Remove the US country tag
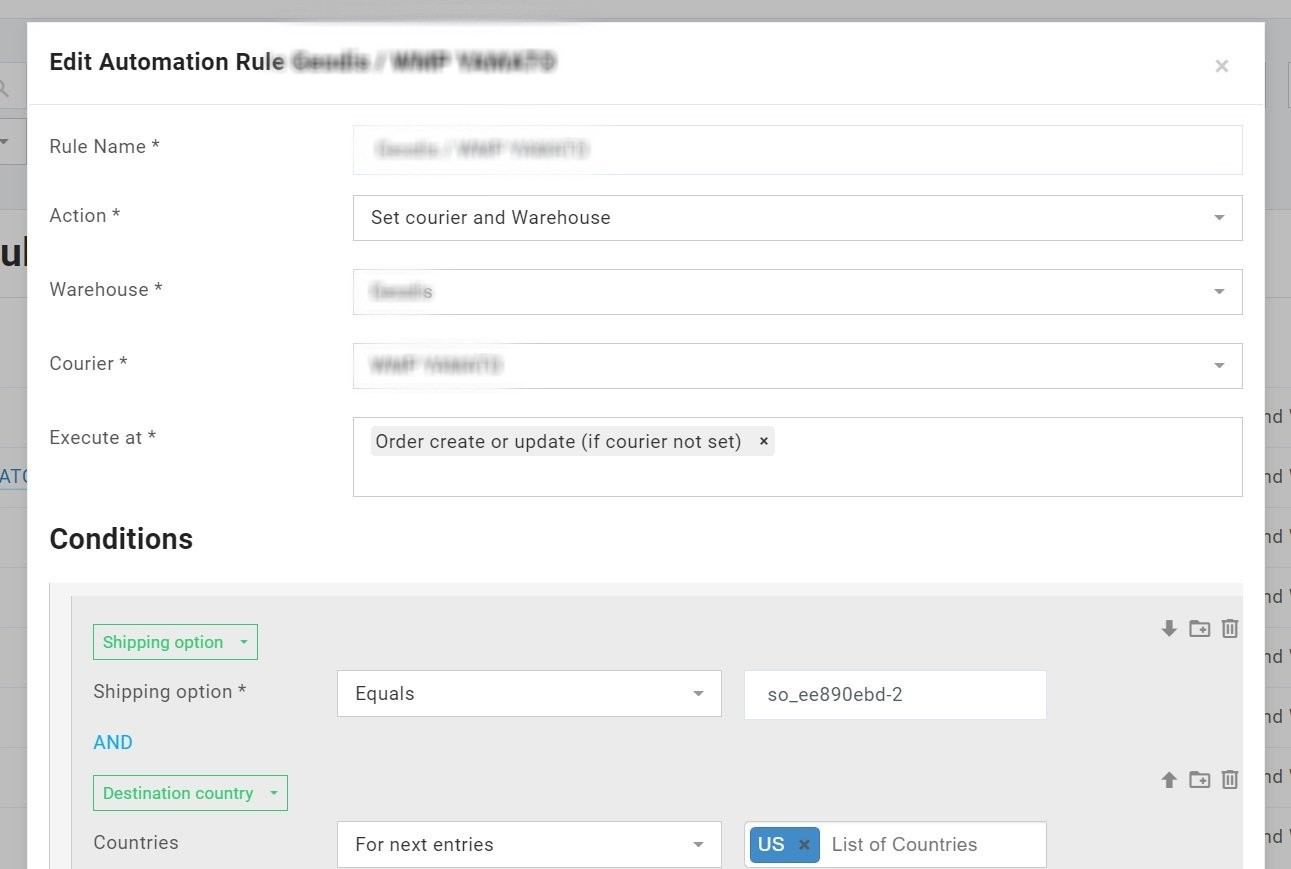1291x869 pixels. point(803,845)
